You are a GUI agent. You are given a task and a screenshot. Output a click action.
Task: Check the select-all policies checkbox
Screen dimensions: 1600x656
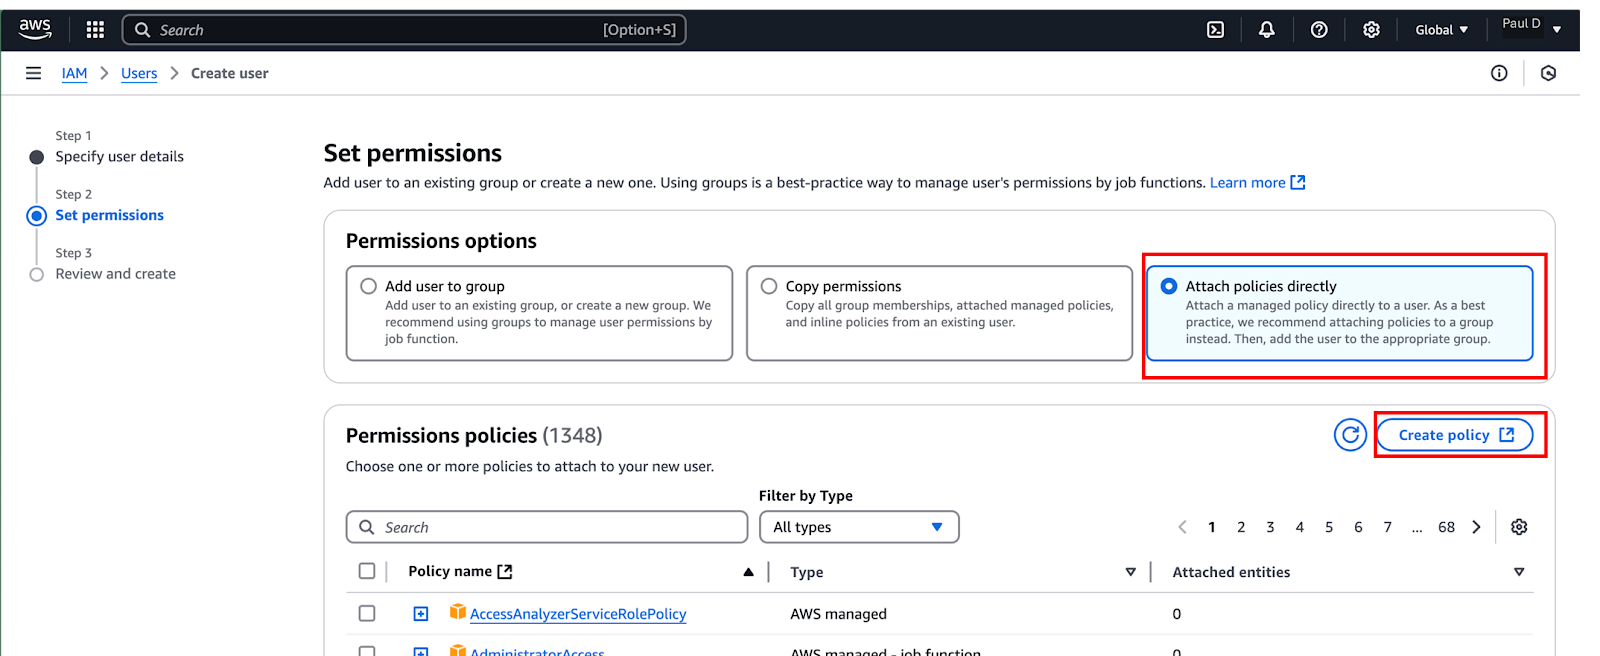pos(367,571)
